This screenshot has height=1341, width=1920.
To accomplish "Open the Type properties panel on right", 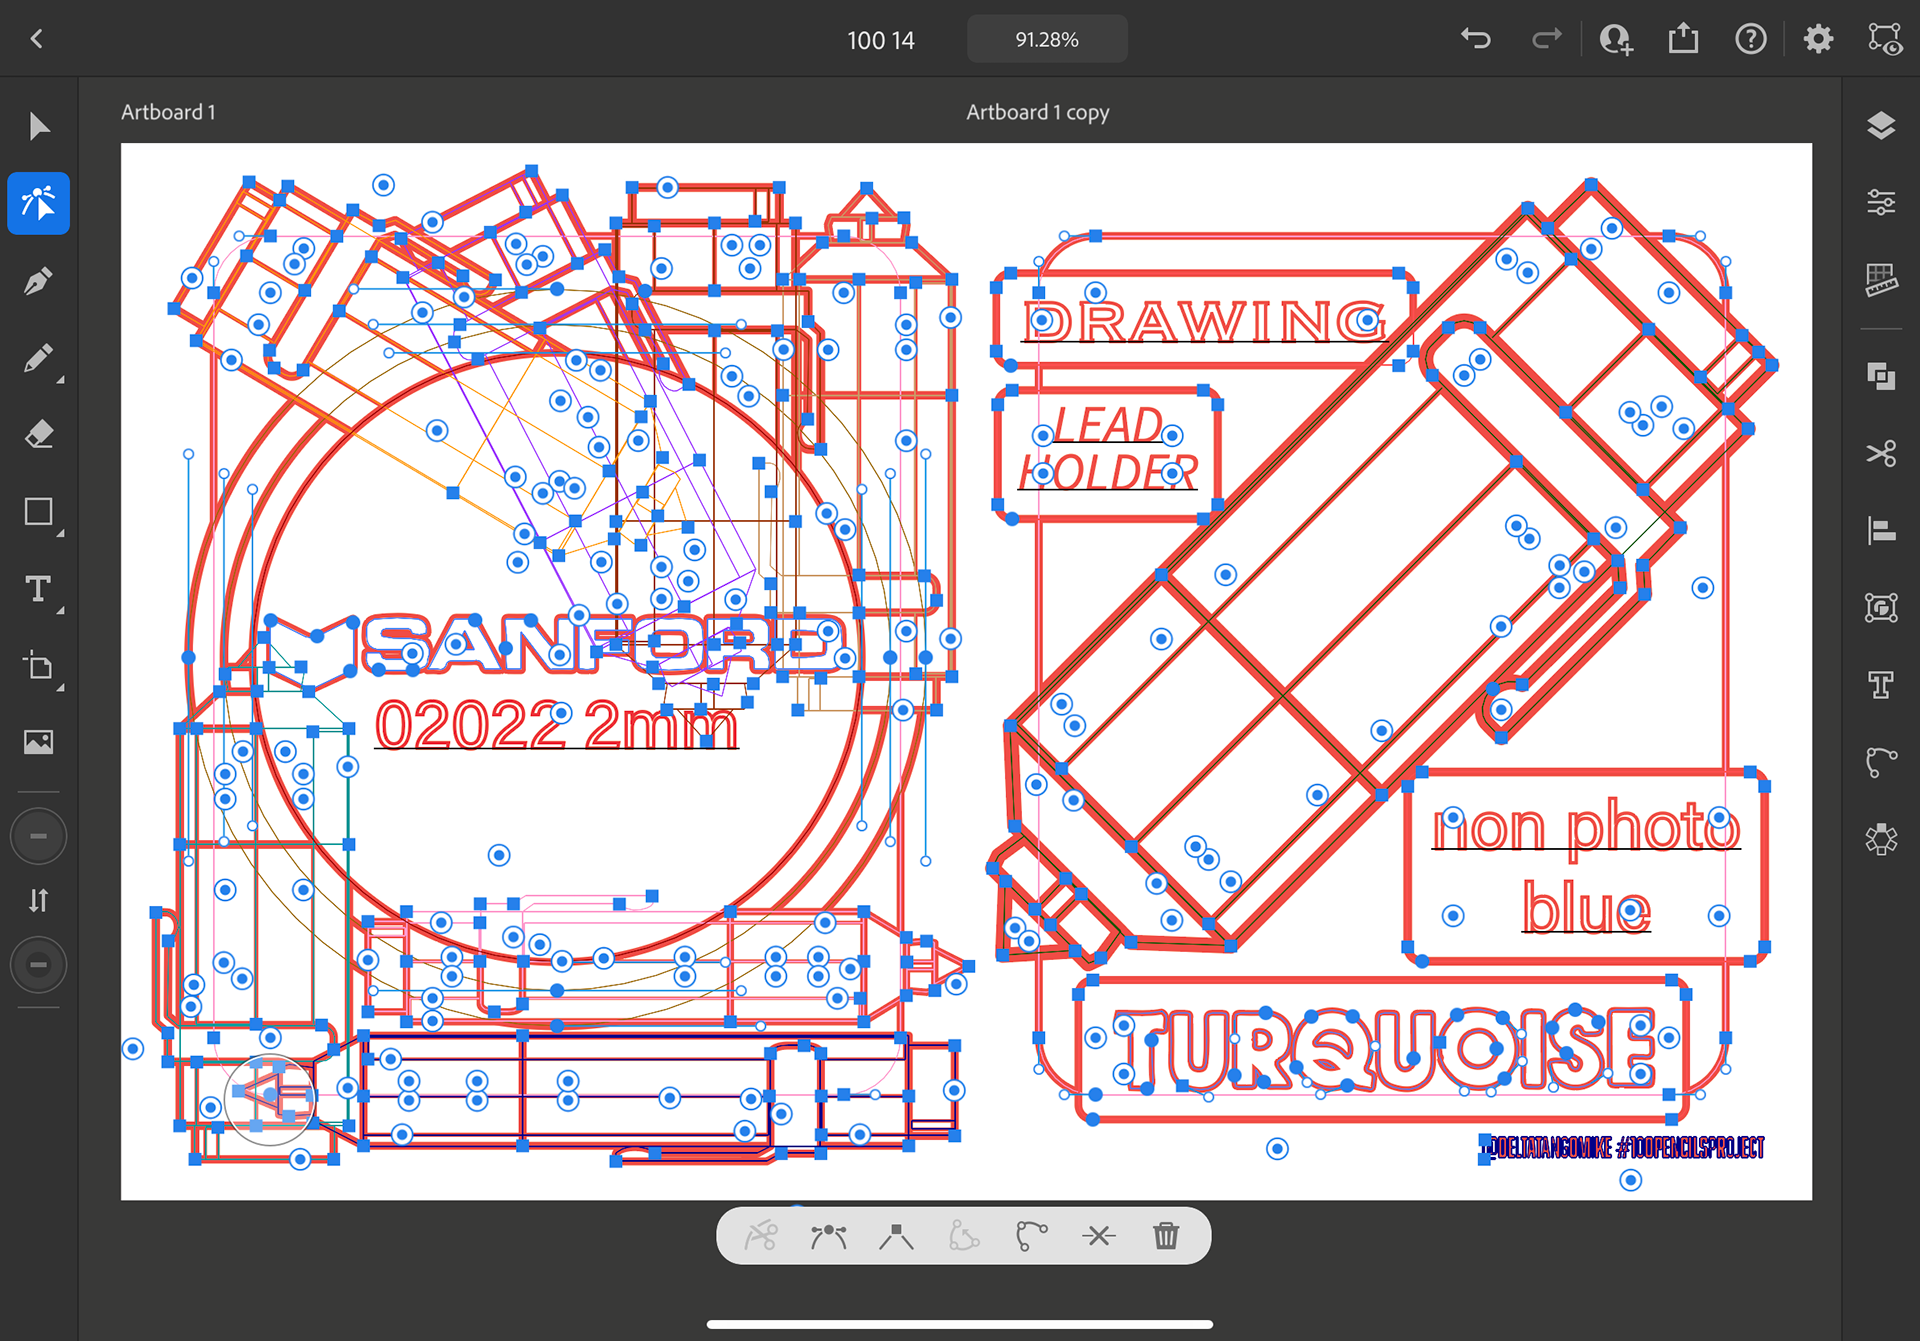I will click(x=1881, y=685).
